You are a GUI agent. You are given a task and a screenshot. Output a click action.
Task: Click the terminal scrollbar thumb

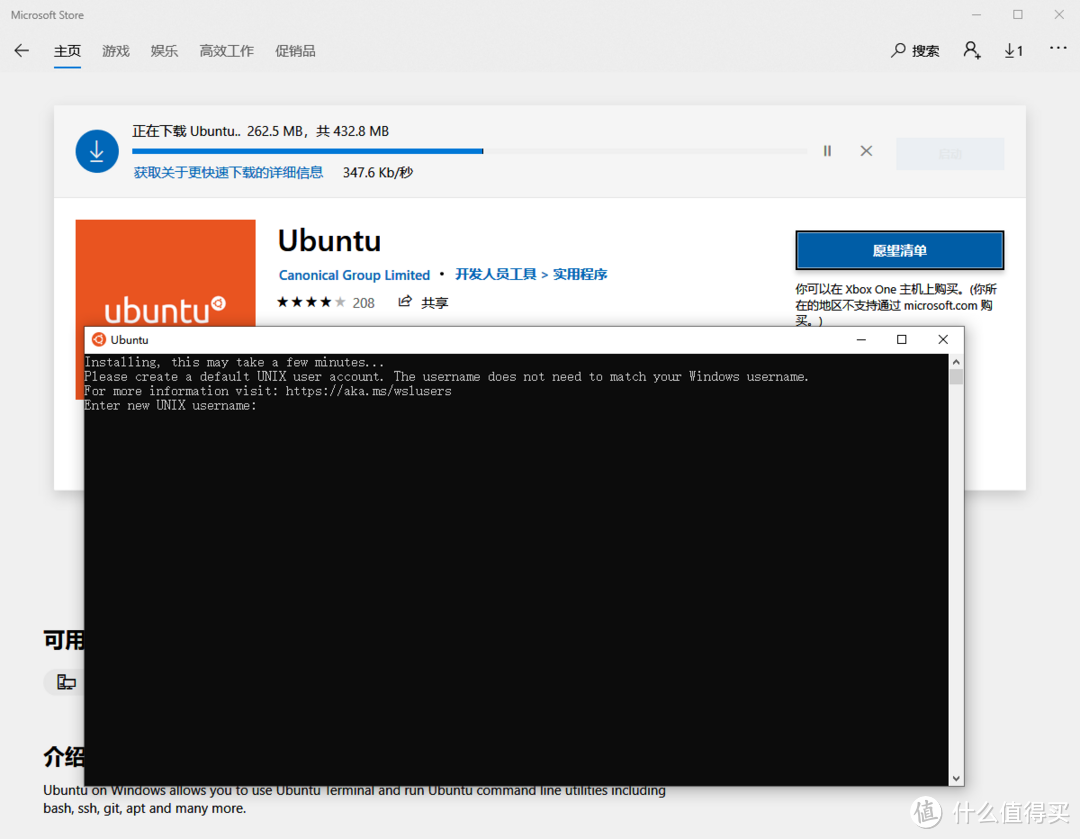[x=956, y=377]
